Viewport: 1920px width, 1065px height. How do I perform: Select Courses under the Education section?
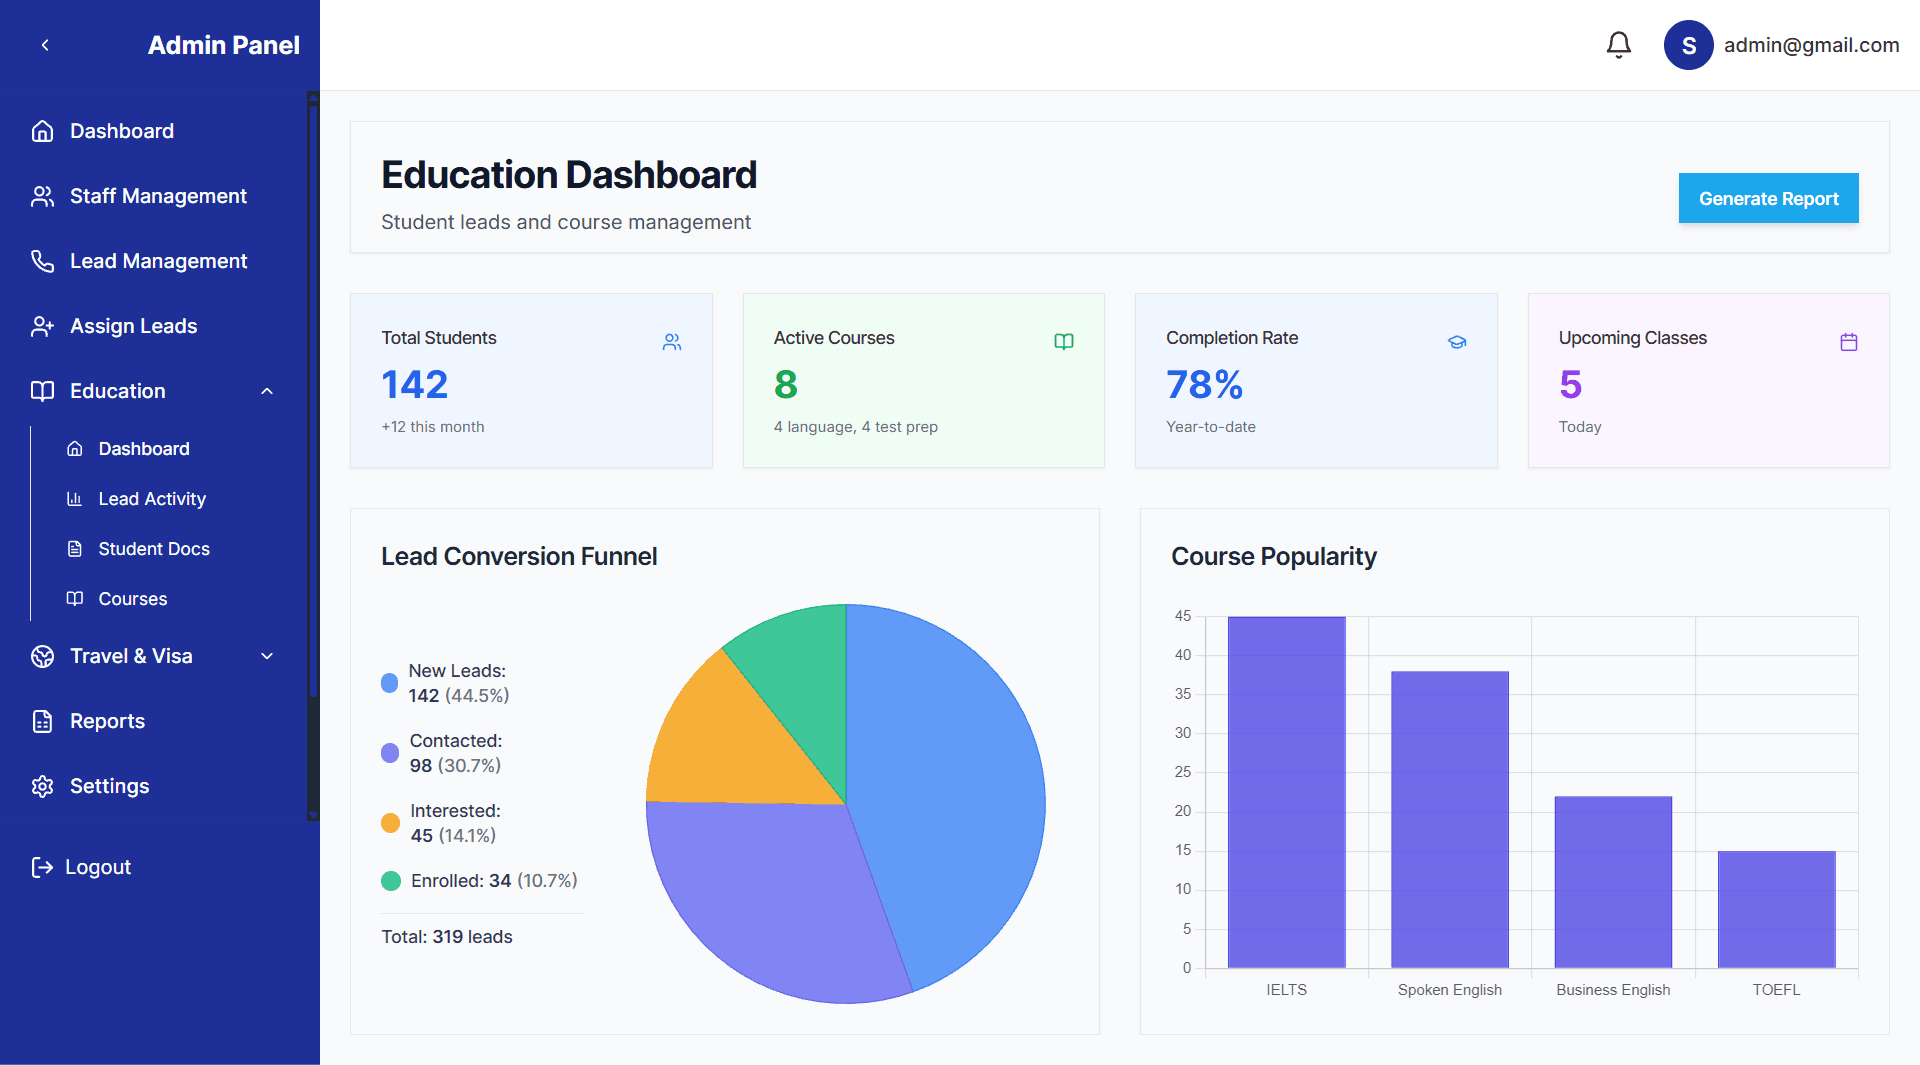click(133, 599)
